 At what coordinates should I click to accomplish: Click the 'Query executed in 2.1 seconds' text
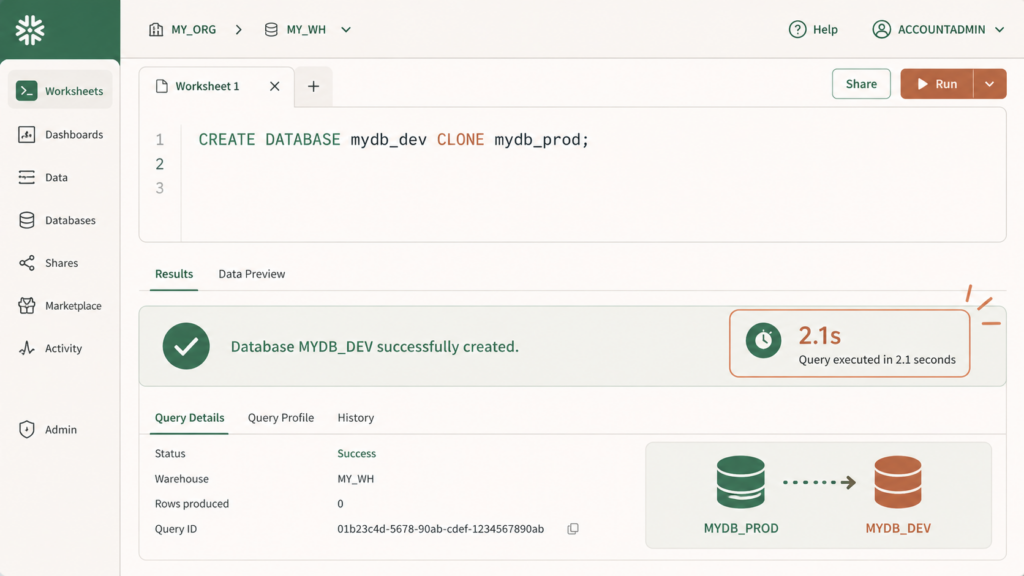pyautogui.click(x=877, y=359)
